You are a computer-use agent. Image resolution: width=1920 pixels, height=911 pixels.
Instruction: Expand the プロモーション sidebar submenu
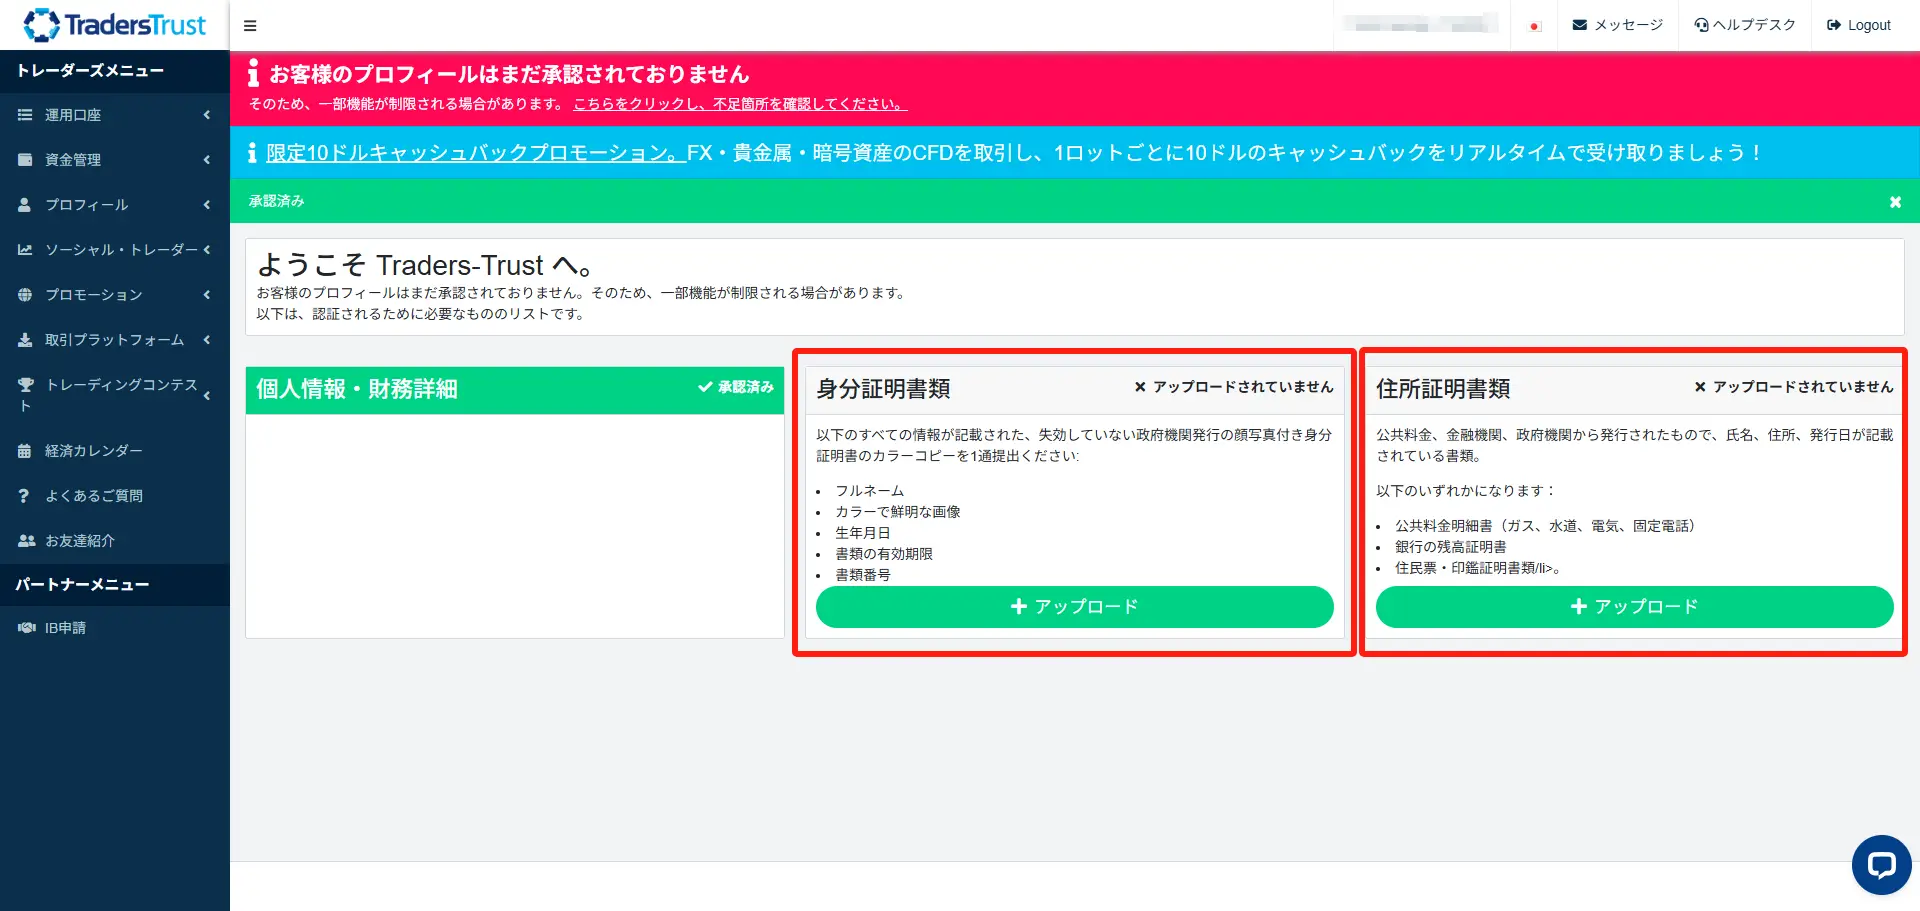114,295
